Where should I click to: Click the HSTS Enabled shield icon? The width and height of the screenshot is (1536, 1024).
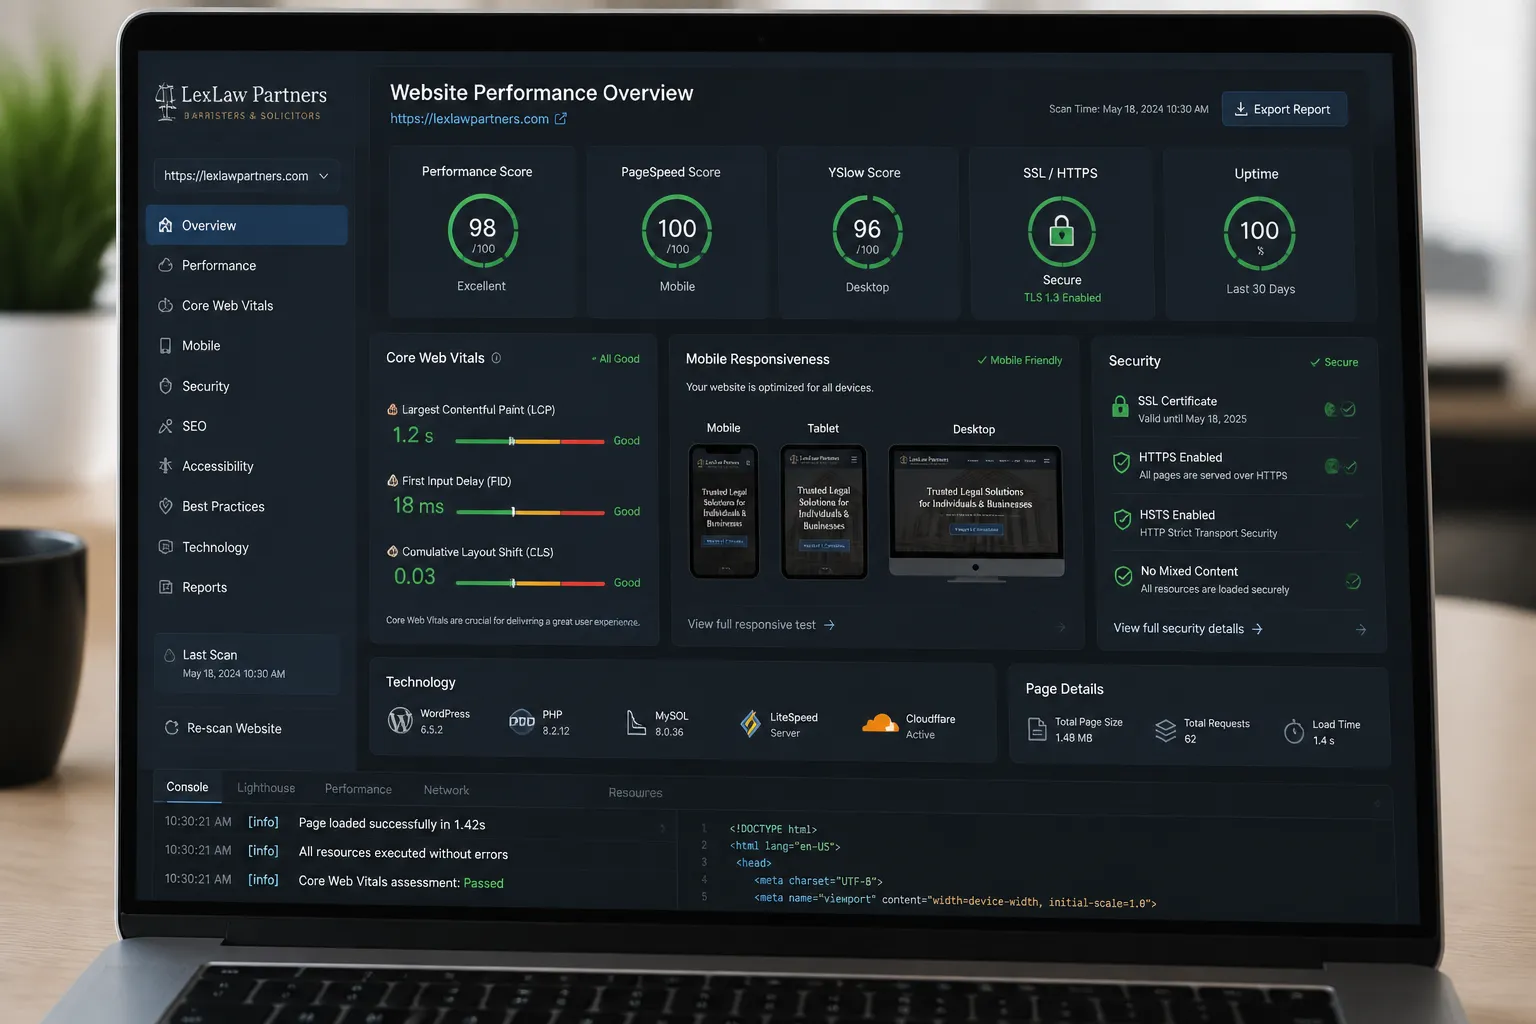pyautogui.click(x=1122, y=520)
